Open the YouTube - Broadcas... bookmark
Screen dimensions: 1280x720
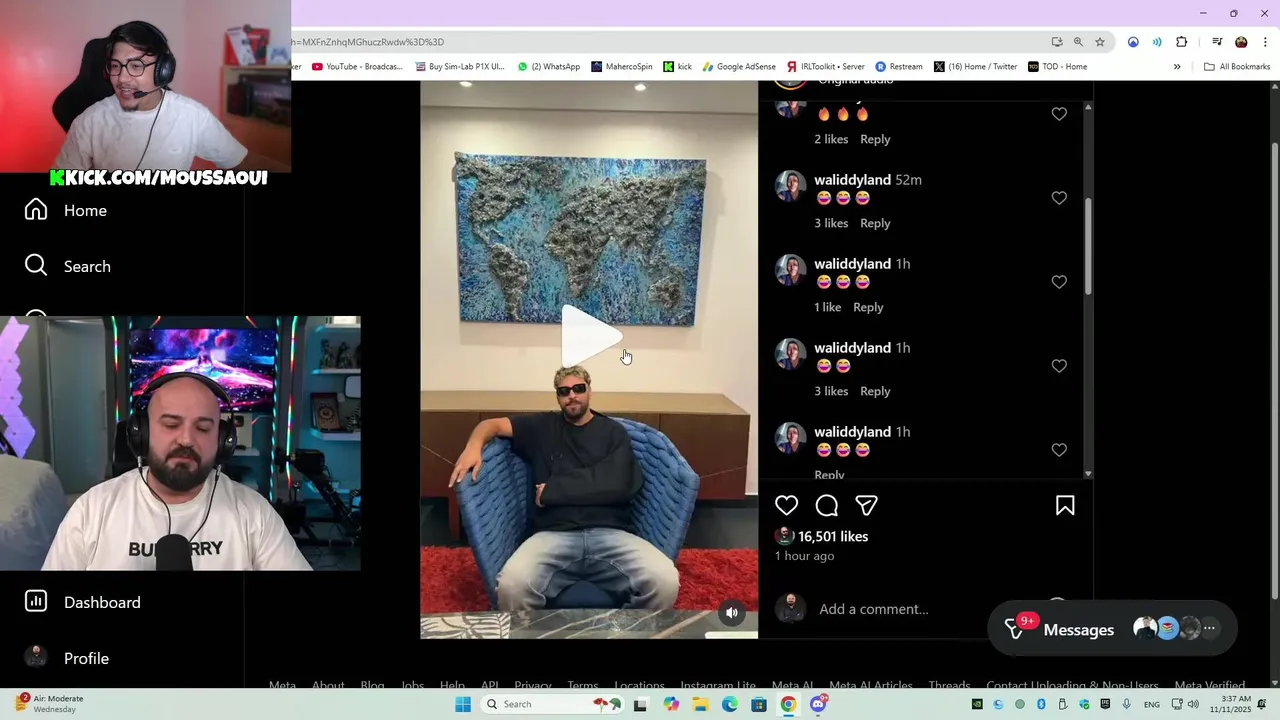[x=357, y=67]
